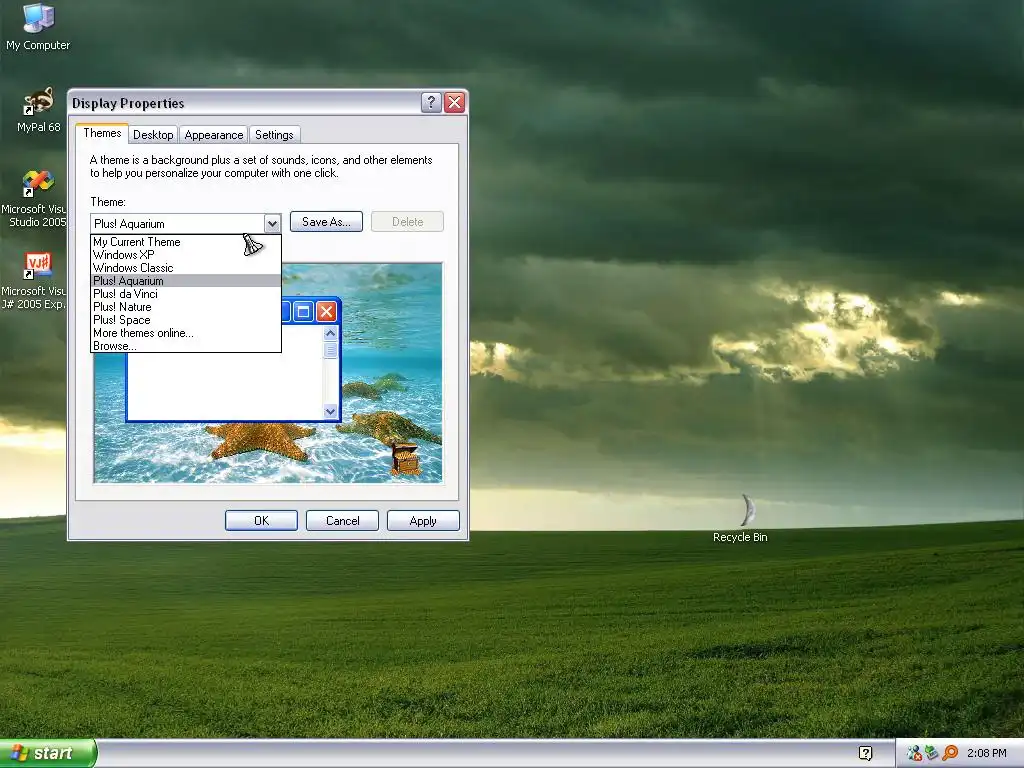Click the Cancel button
Screen dimensions: 1024x768
342,520
